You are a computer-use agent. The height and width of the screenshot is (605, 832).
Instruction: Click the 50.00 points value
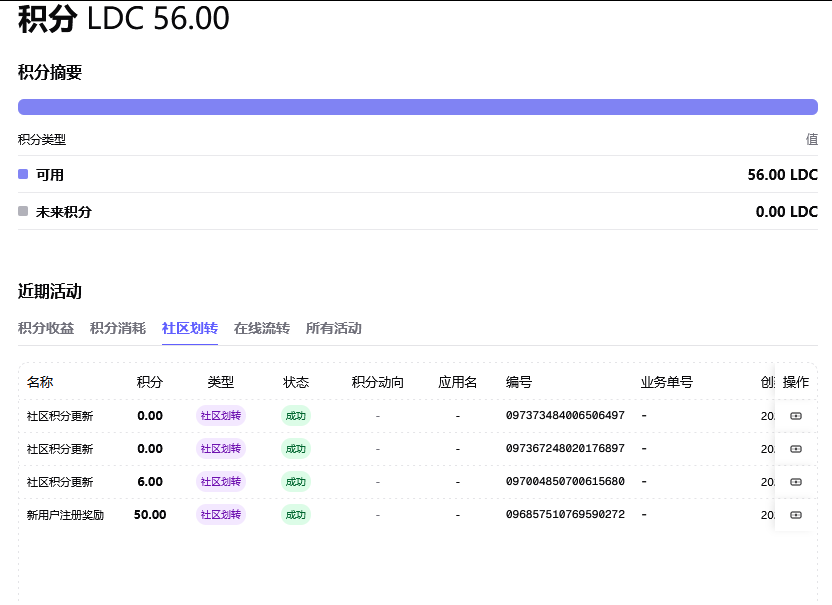[x=150, y=515]
